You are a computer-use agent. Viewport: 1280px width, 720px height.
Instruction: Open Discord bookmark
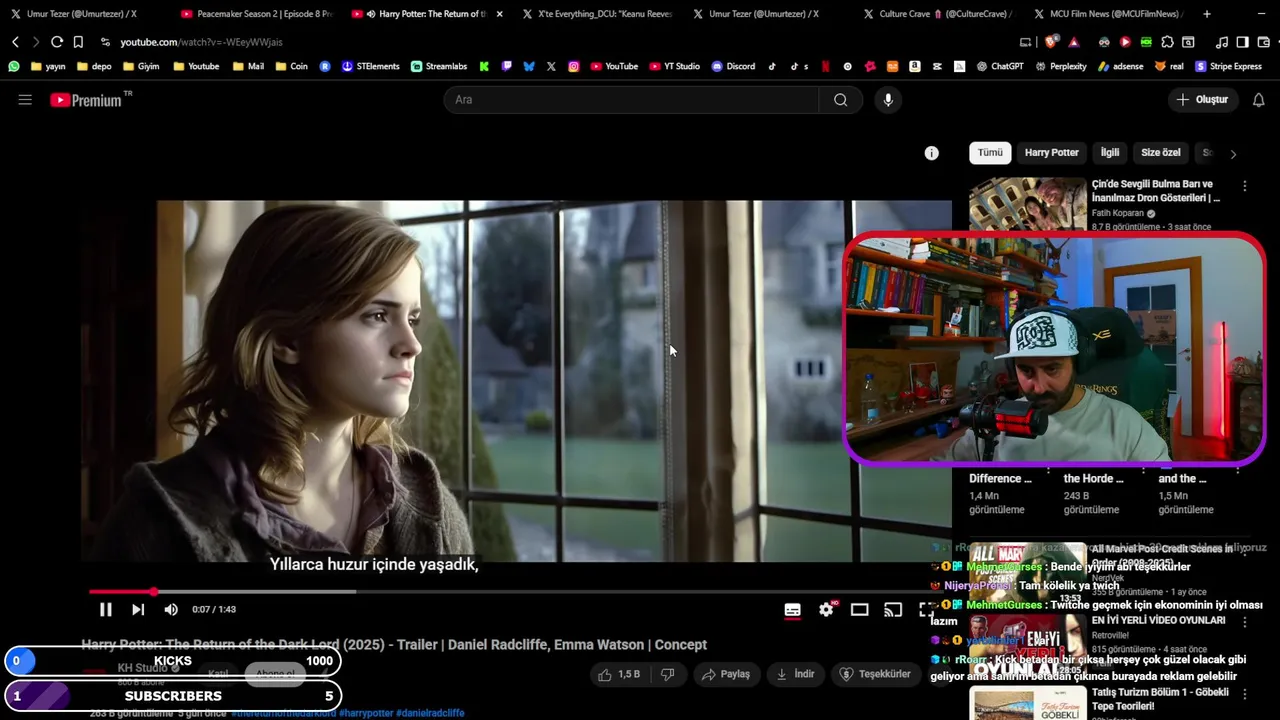734,66
